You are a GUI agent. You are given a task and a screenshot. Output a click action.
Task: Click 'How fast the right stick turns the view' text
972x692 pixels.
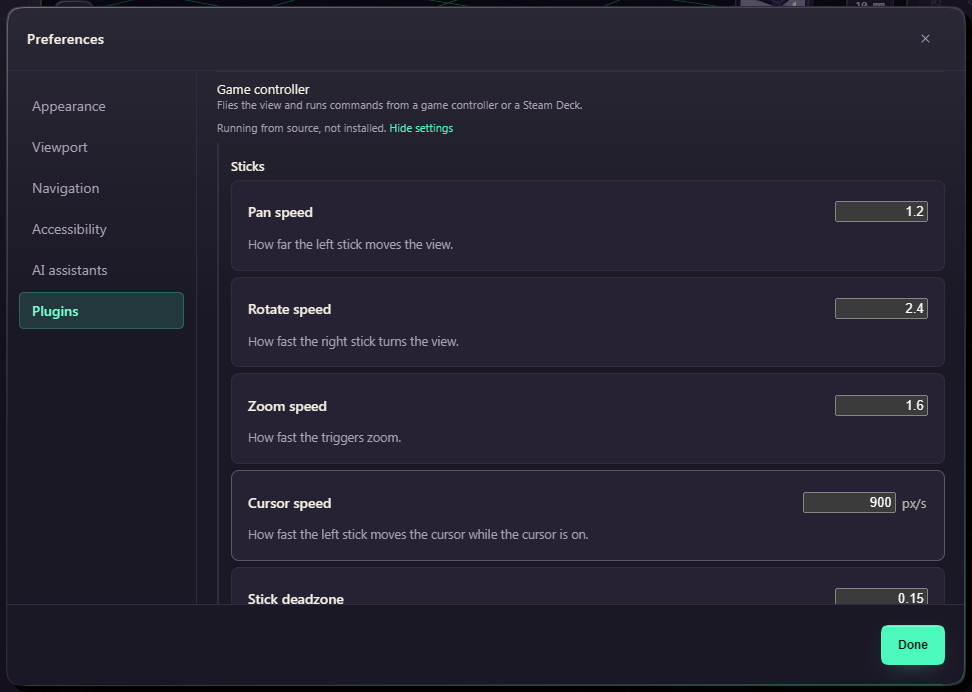(353, 342)
